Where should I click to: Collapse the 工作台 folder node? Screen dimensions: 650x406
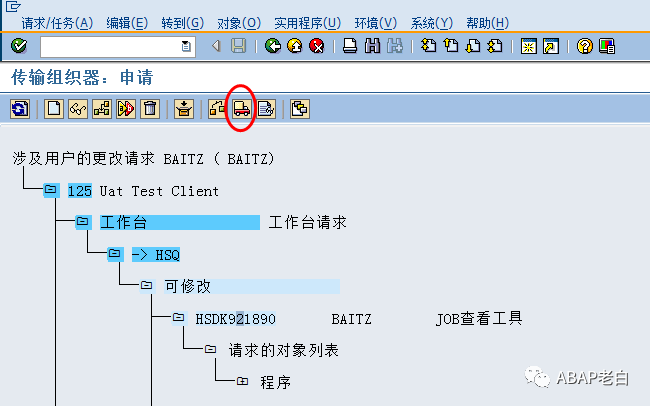tap(82, 222)
